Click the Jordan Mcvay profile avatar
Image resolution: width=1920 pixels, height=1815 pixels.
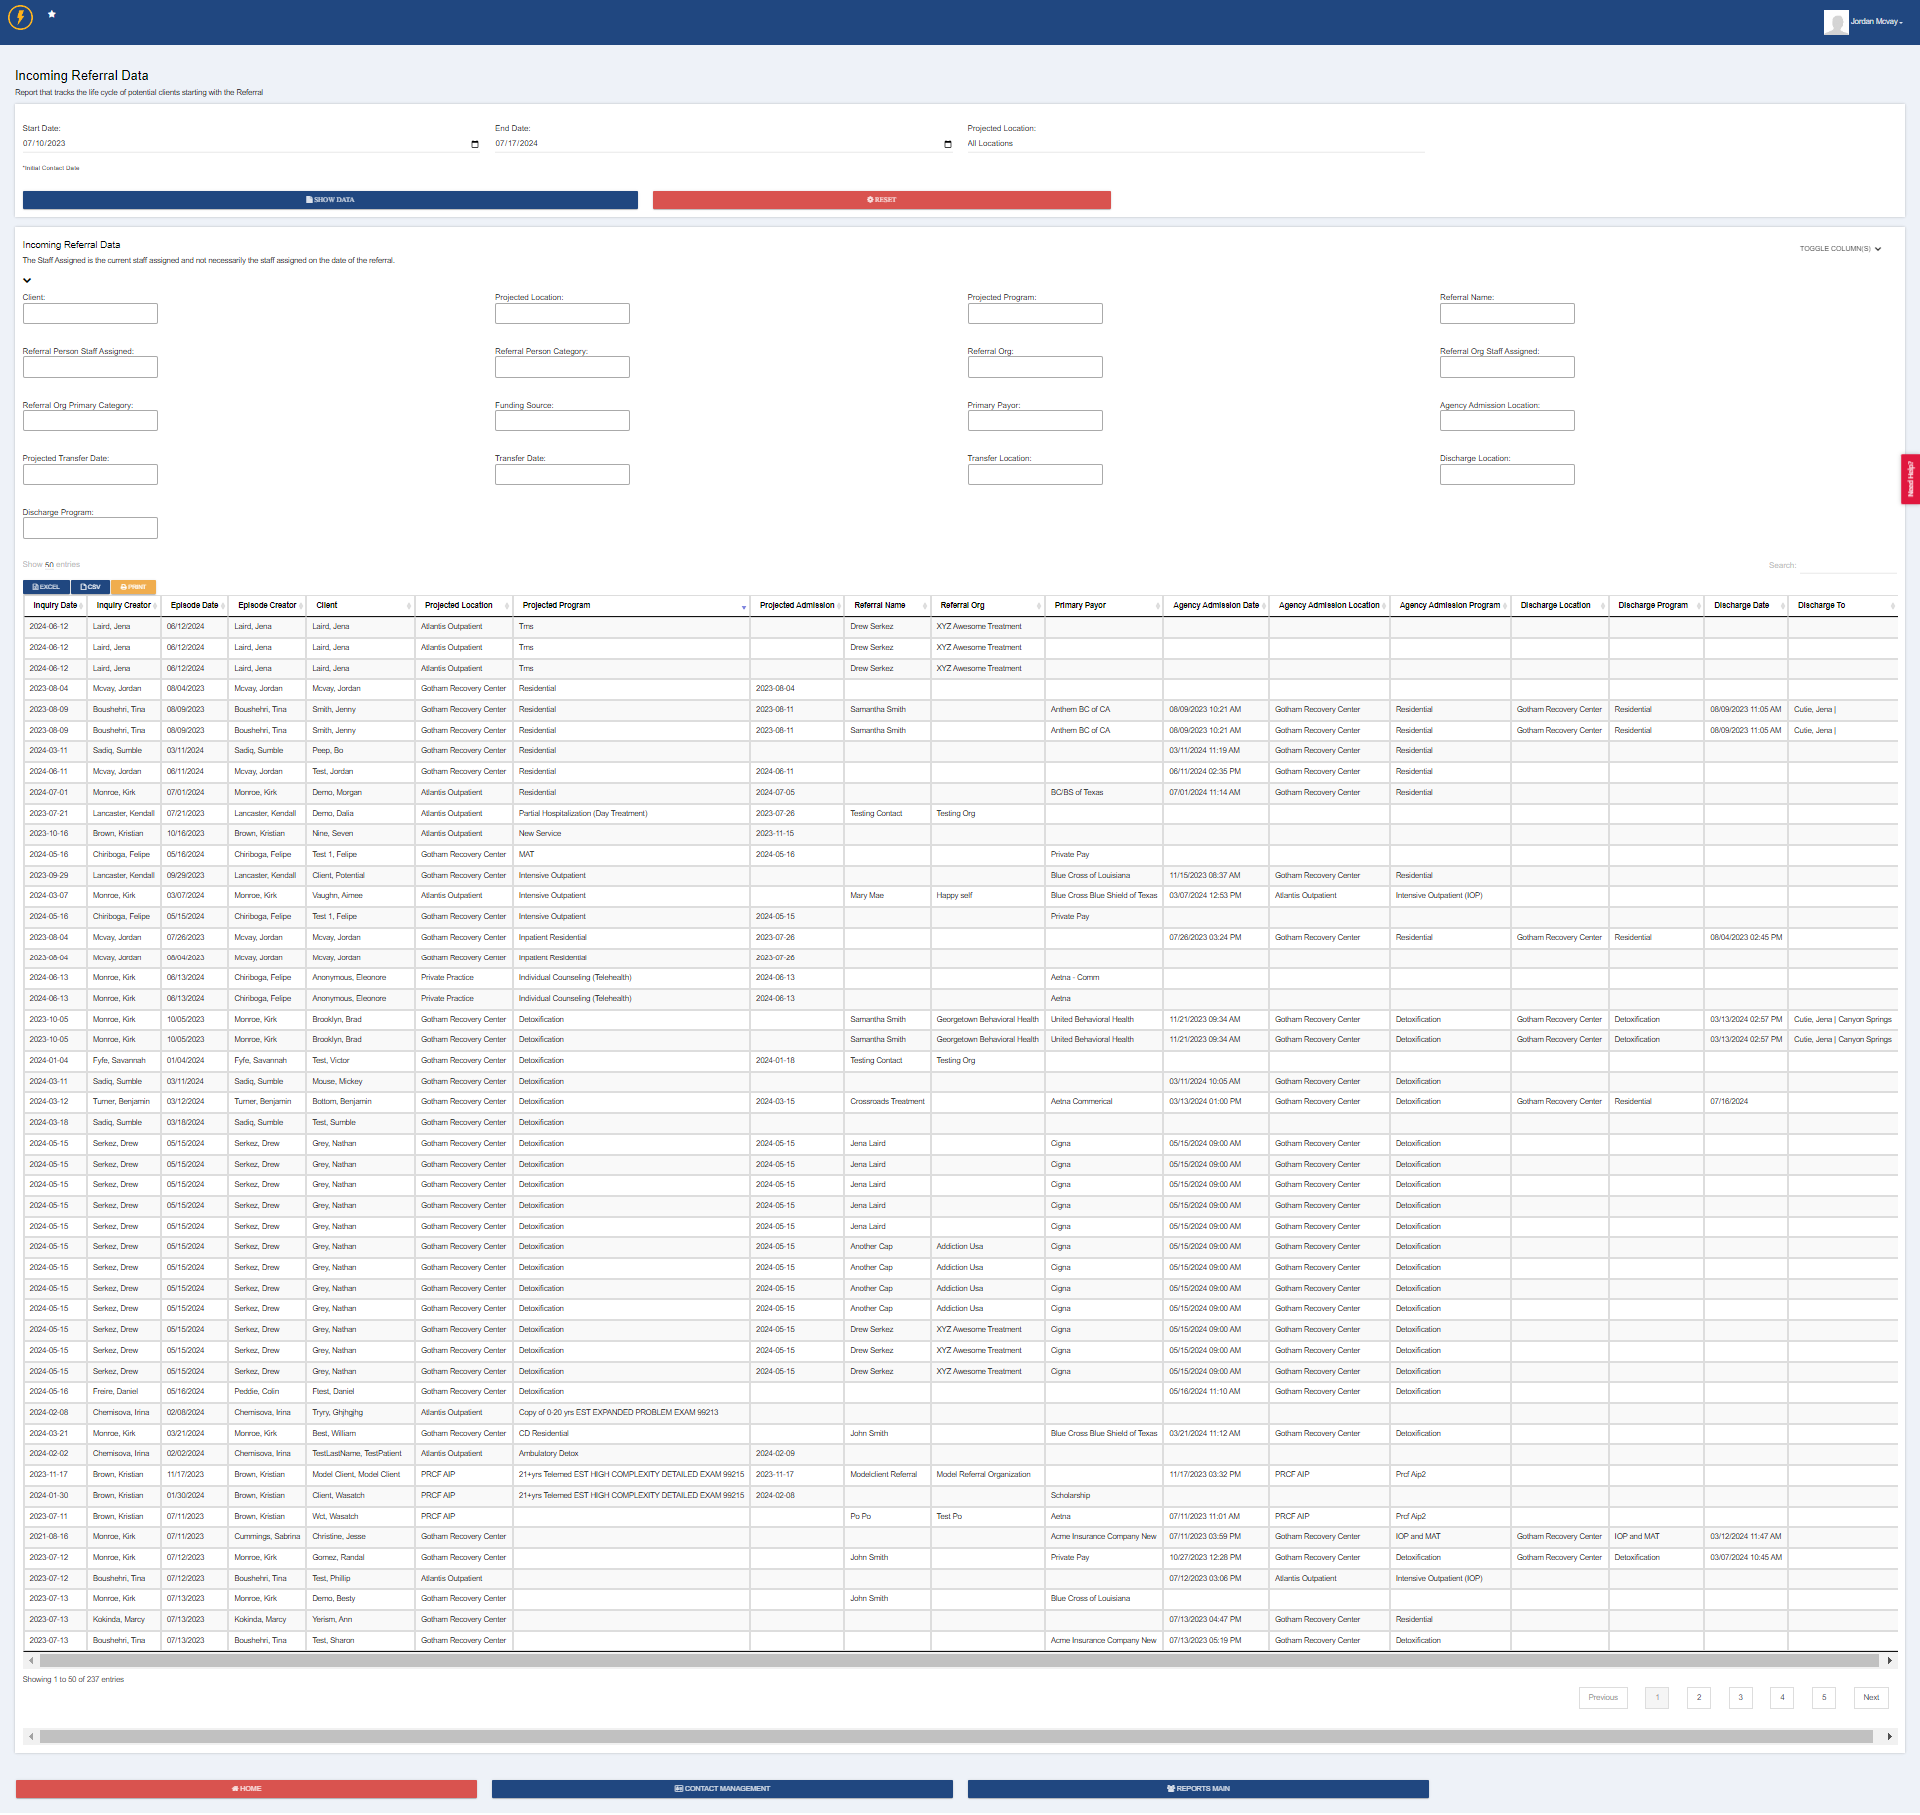tap(1835, 22)
